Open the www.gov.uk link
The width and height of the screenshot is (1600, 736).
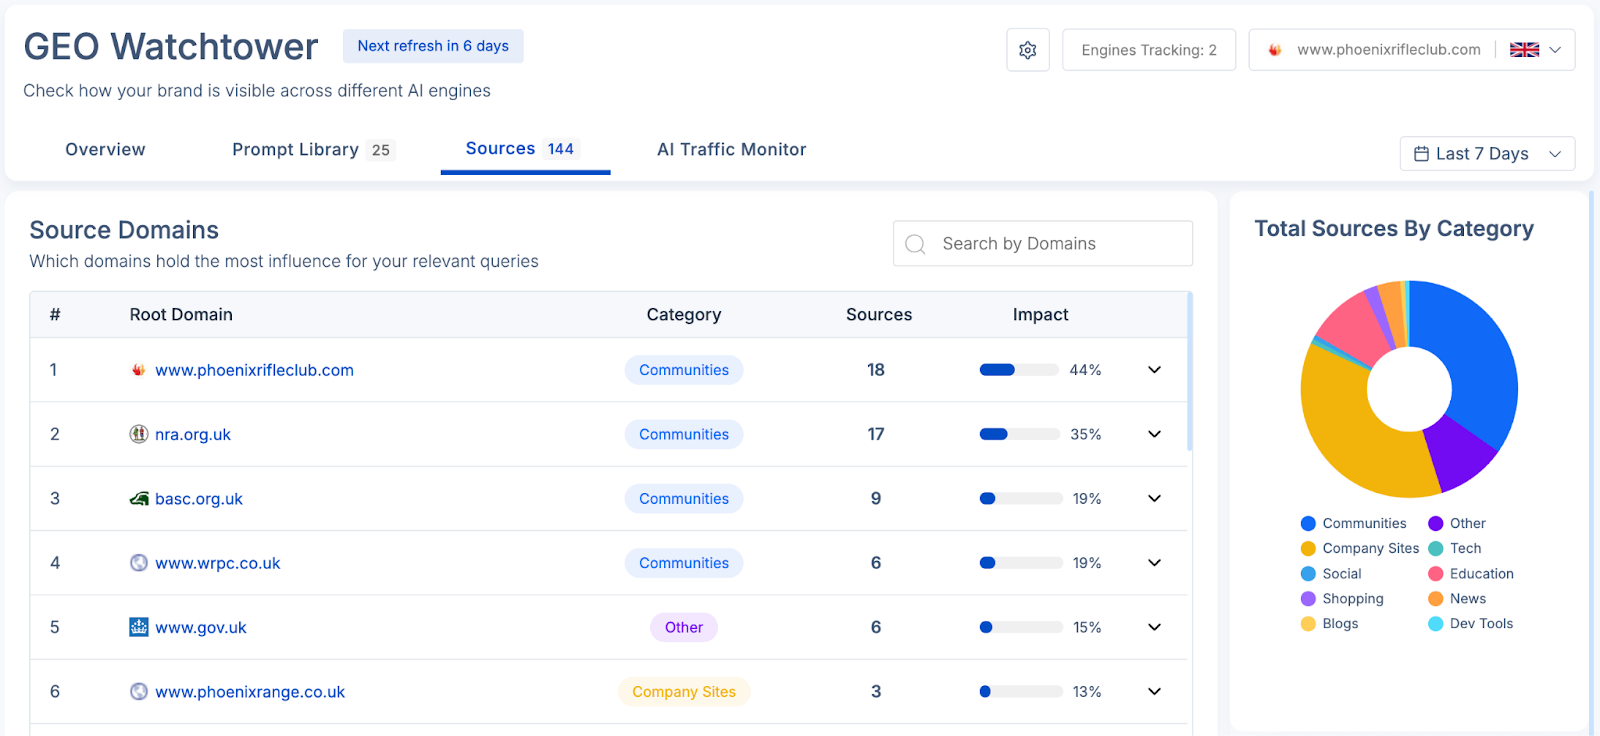coord(200,627)
